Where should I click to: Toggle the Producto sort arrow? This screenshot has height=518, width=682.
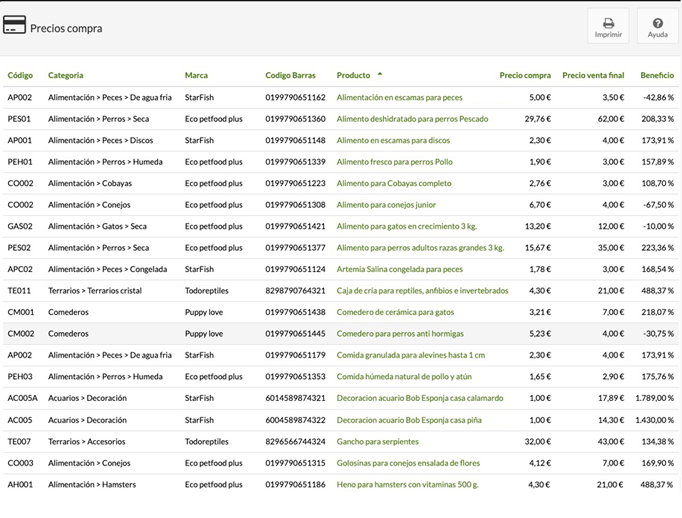tap(380, 75)
